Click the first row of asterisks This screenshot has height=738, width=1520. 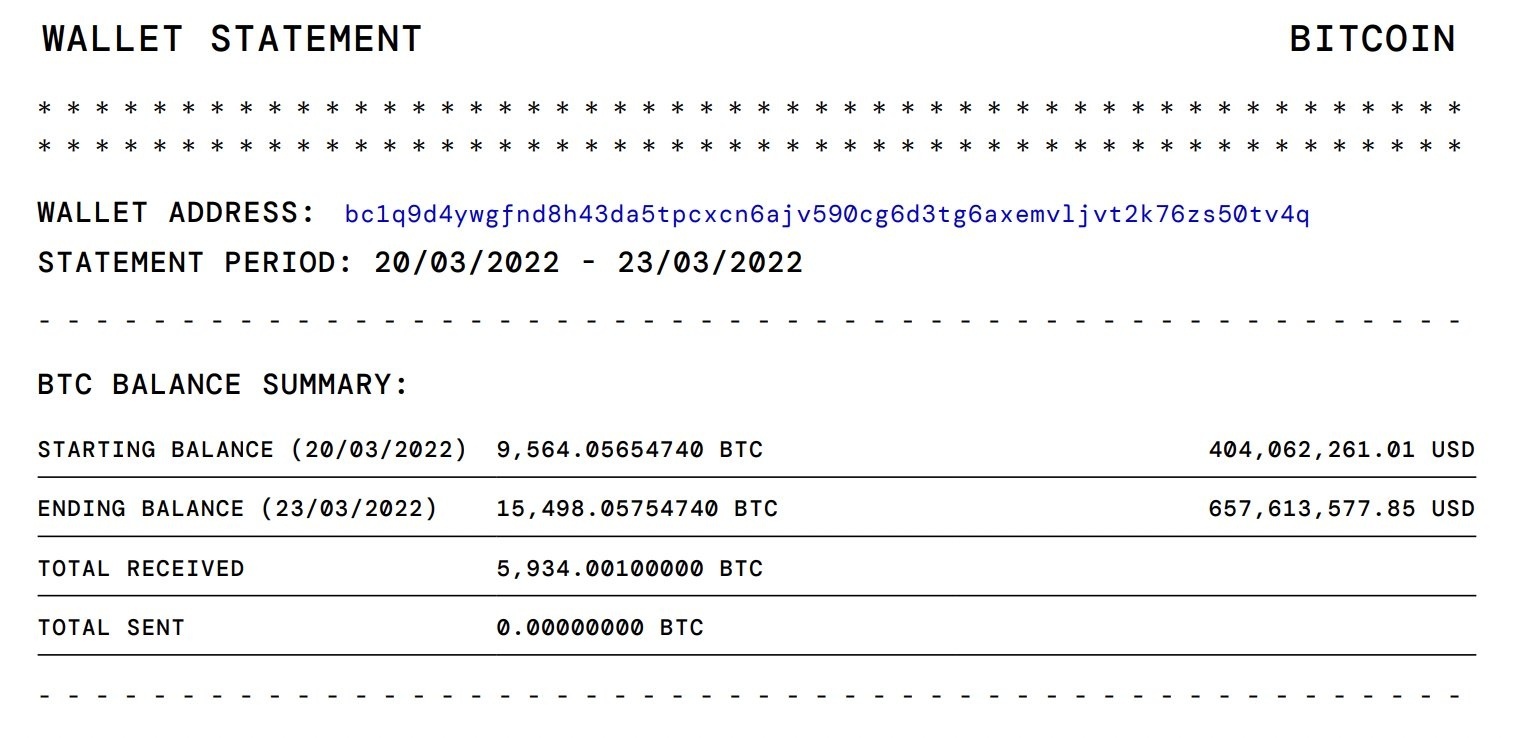coord(749,108)
